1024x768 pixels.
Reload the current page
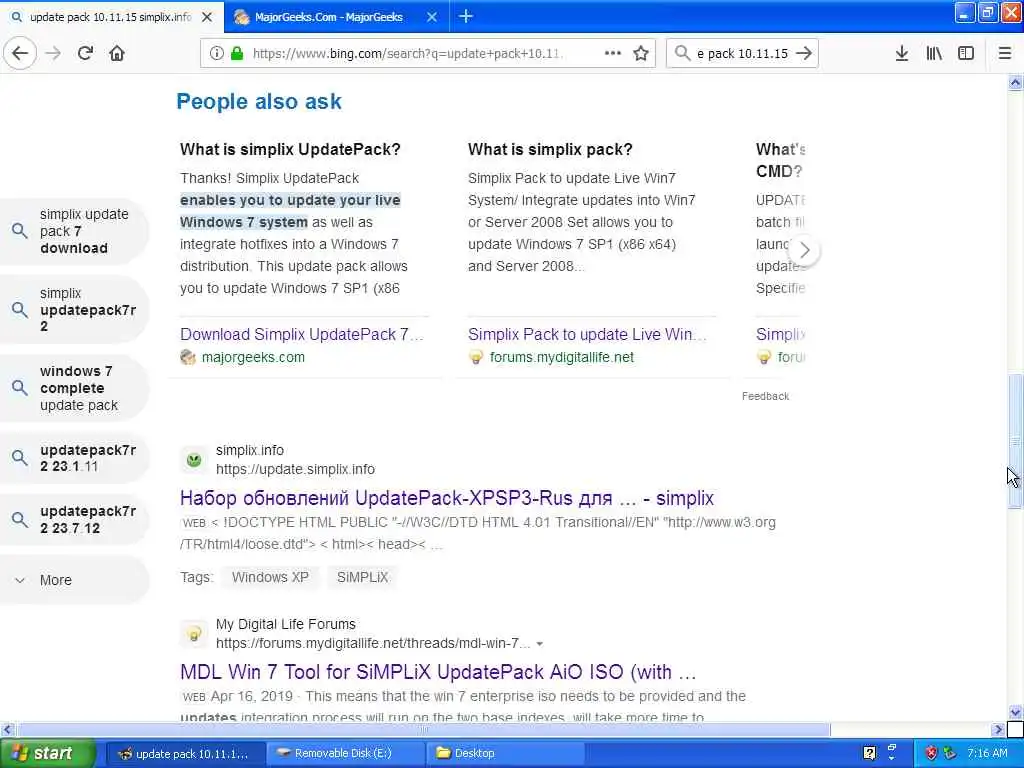(x=85, y=54)
